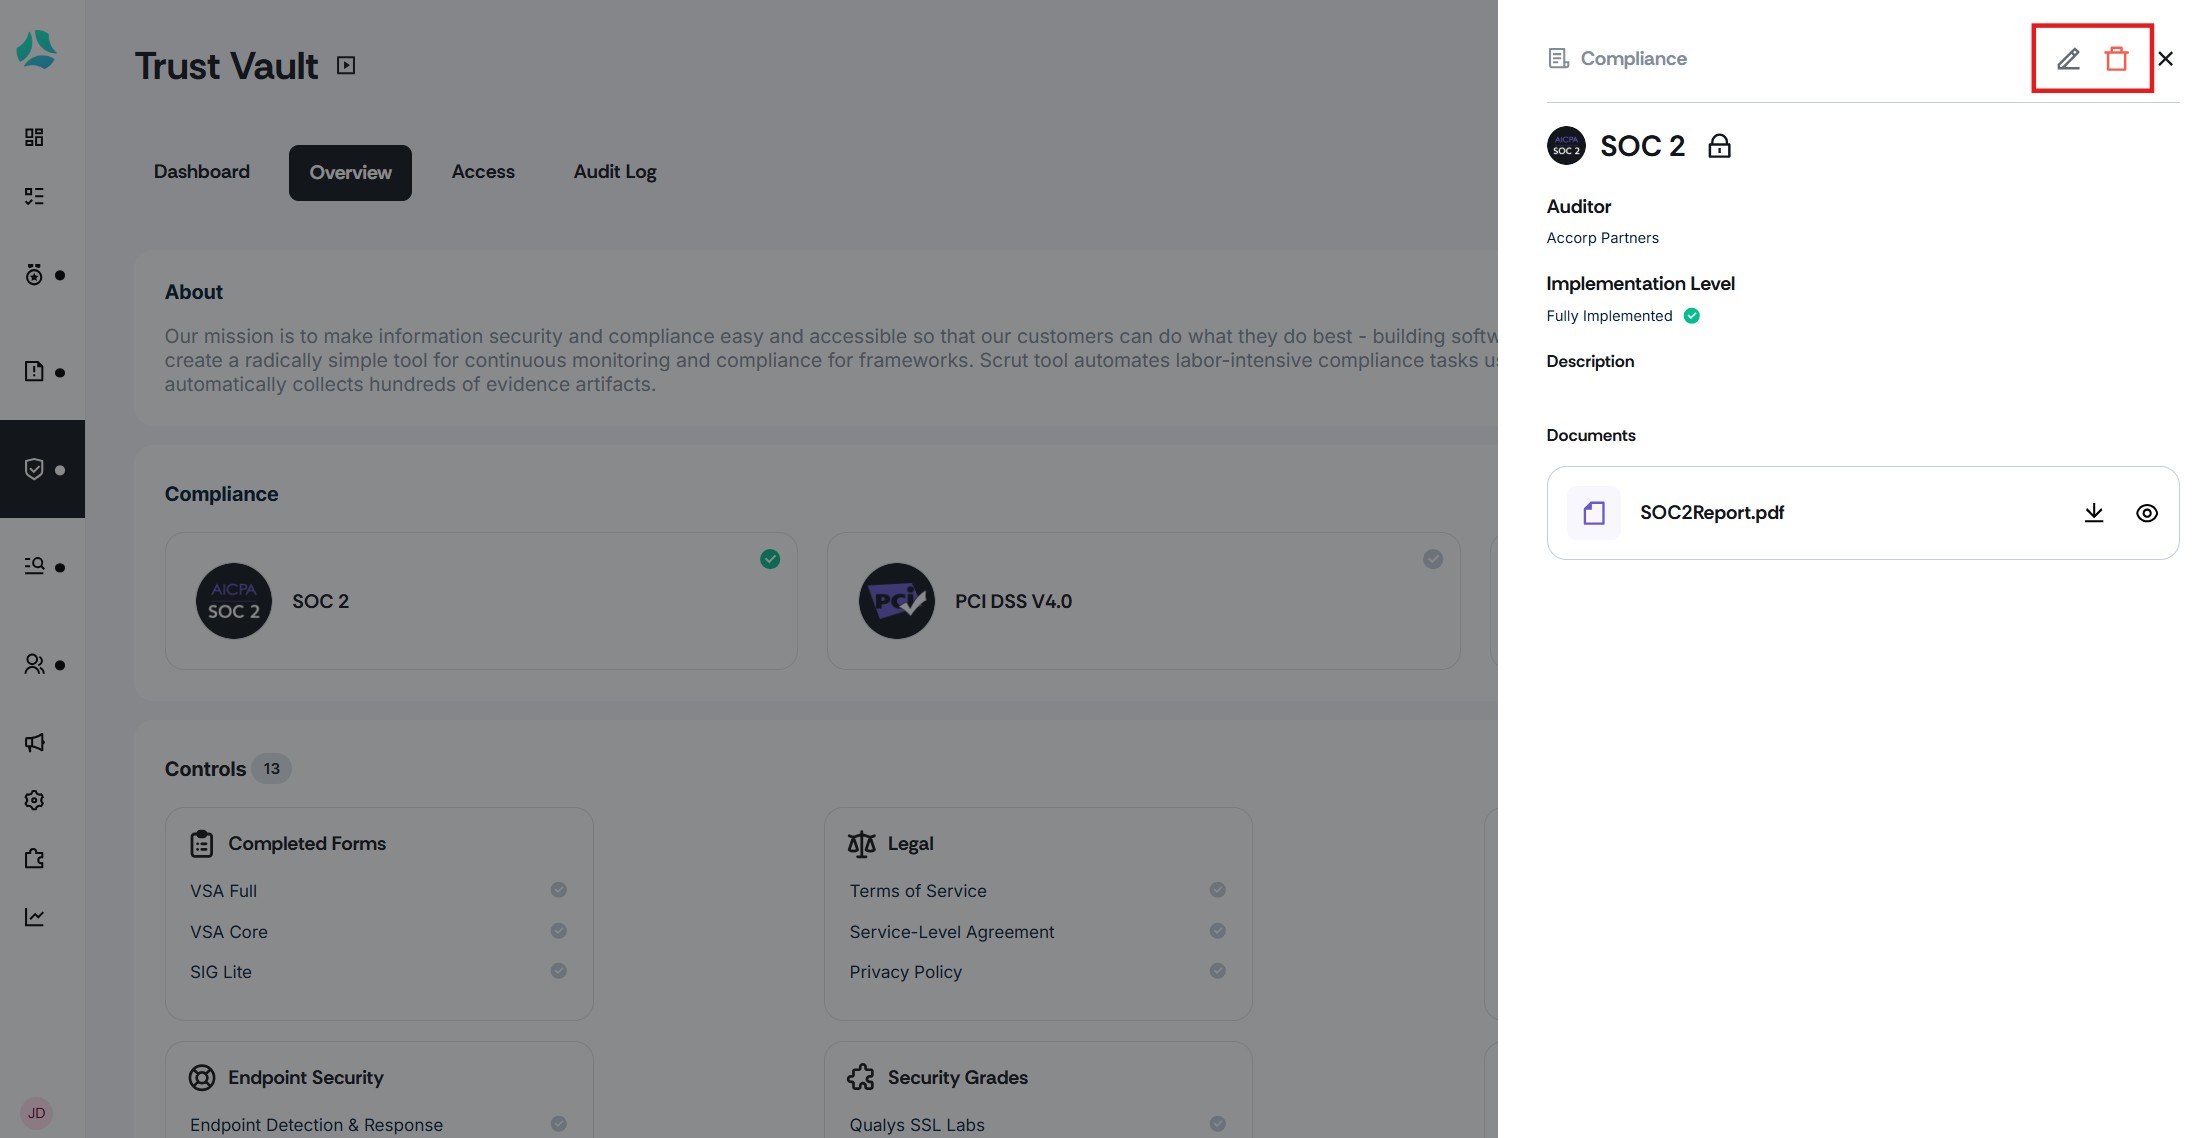
Task: Open the list search icon in the sidebar
Action: pos(34,566)
